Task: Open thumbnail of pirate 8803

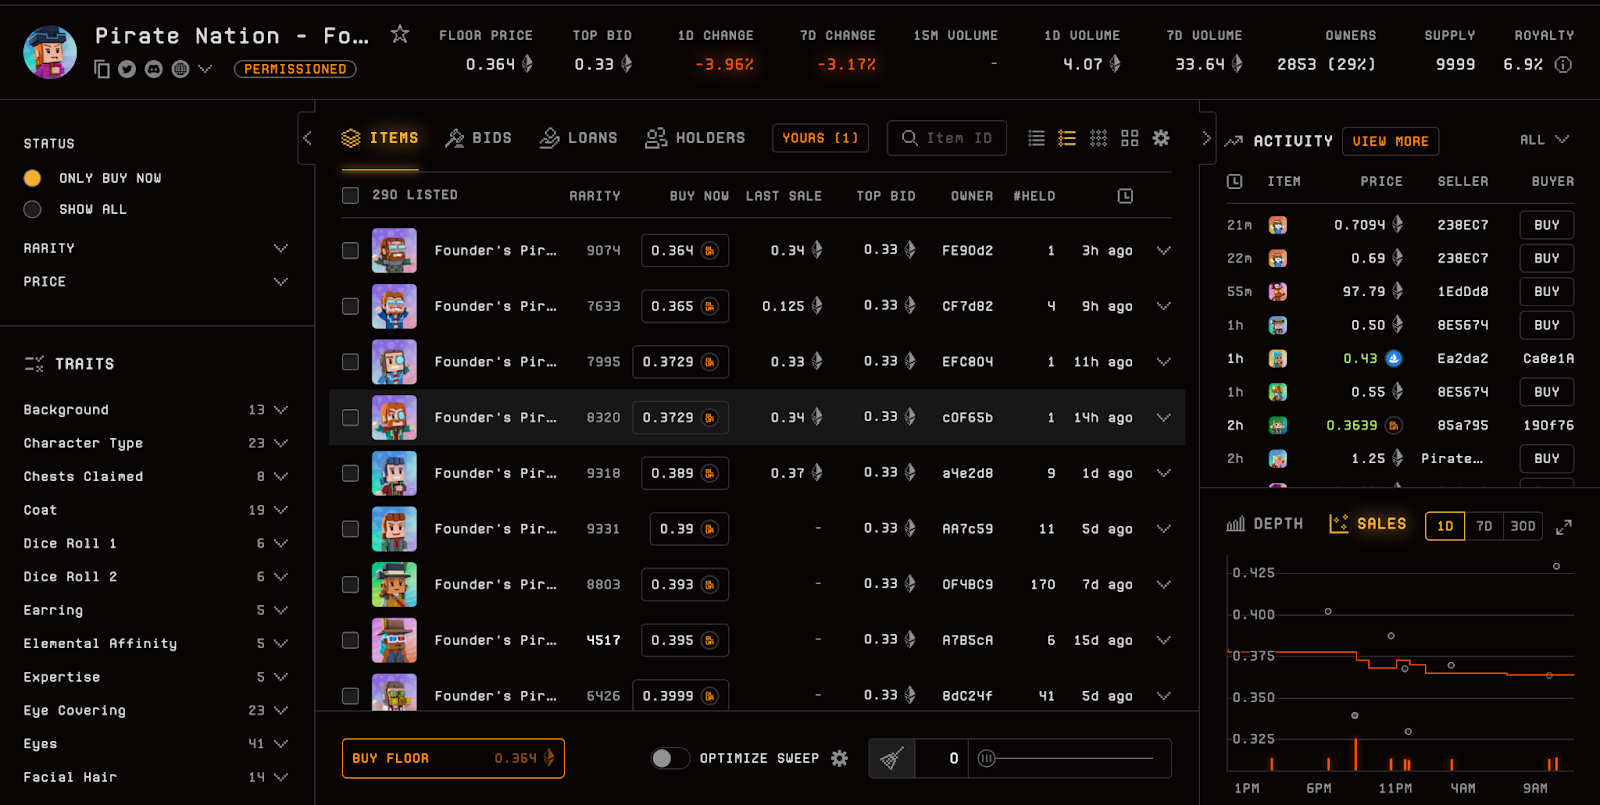Action: coord(394,584)
